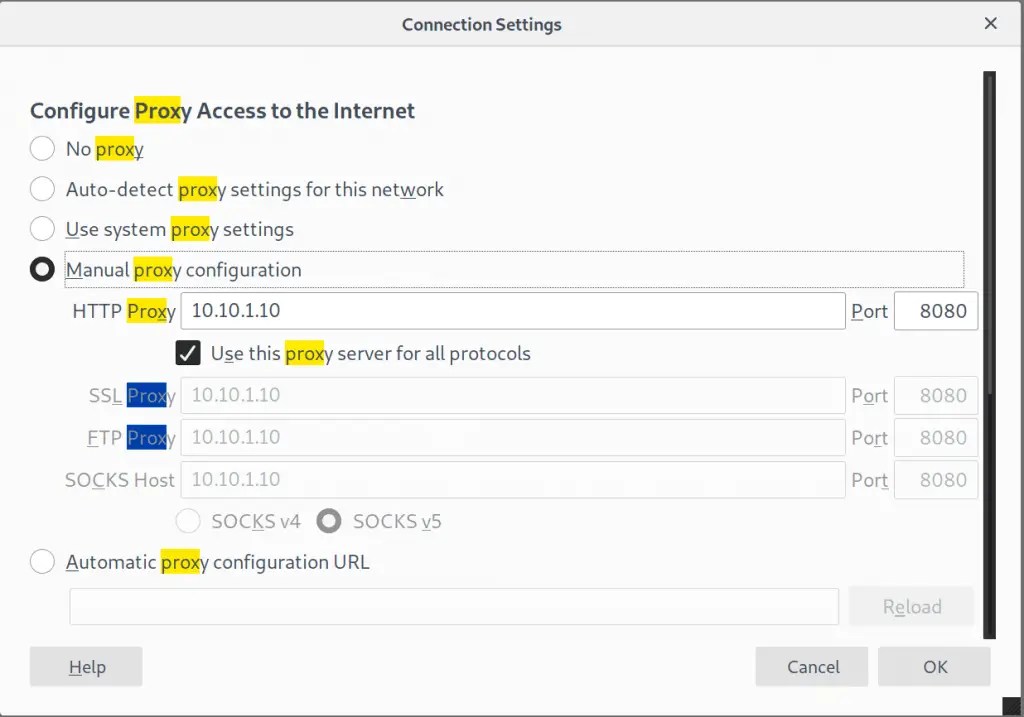
Task: Select Use system proxy settings
Action: coord(42,228)
